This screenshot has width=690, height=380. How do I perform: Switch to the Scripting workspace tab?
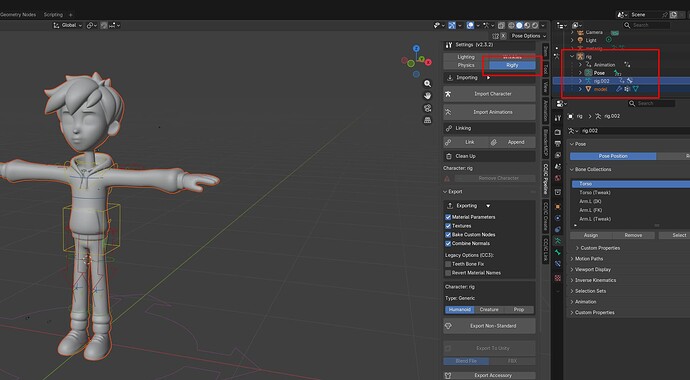[x=53, y=15]
